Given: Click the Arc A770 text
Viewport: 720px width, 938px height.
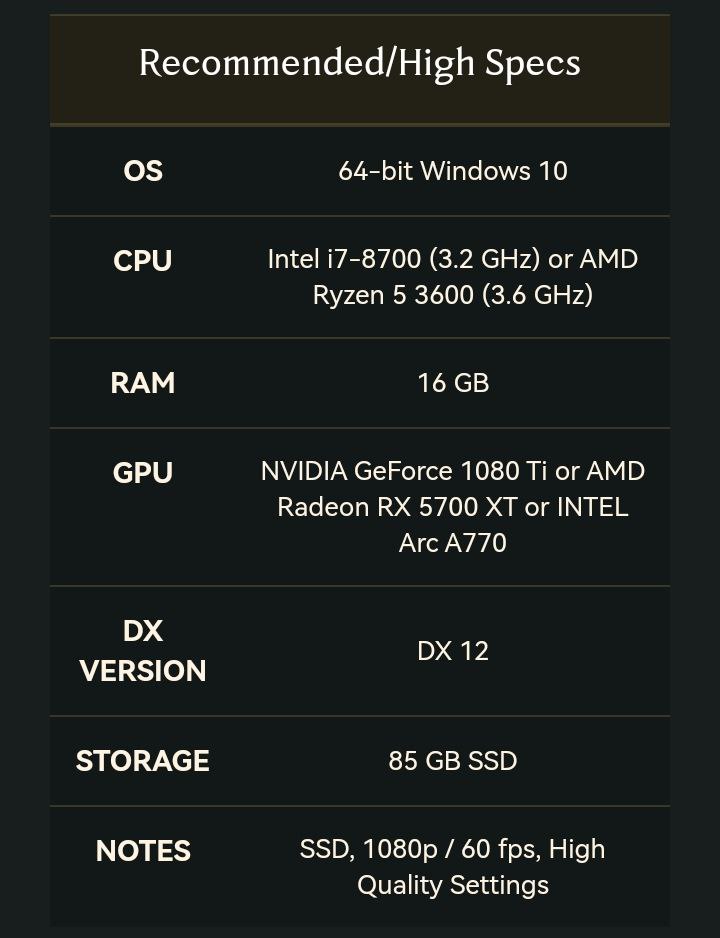Looking at the screenshot, I should (453, 543).
